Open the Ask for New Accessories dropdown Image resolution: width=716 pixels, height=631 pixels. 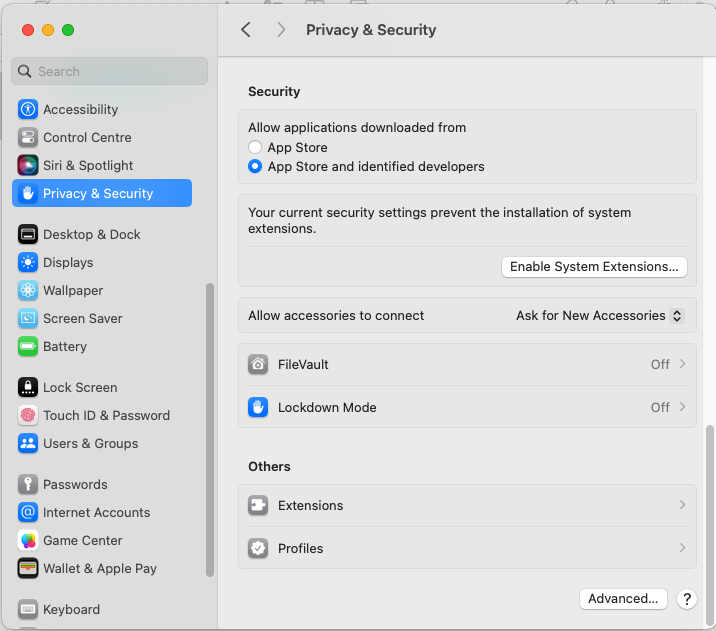click(599, 316)
